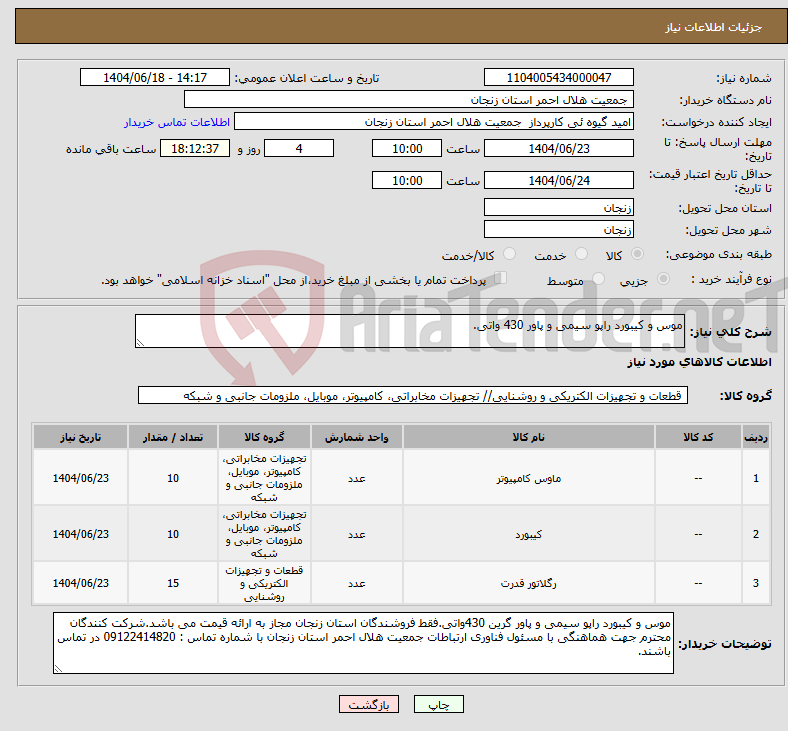Click the ردیف column header
Image resolution: width=788 pixels, height=731 pixels.
(x=756, y=437)
